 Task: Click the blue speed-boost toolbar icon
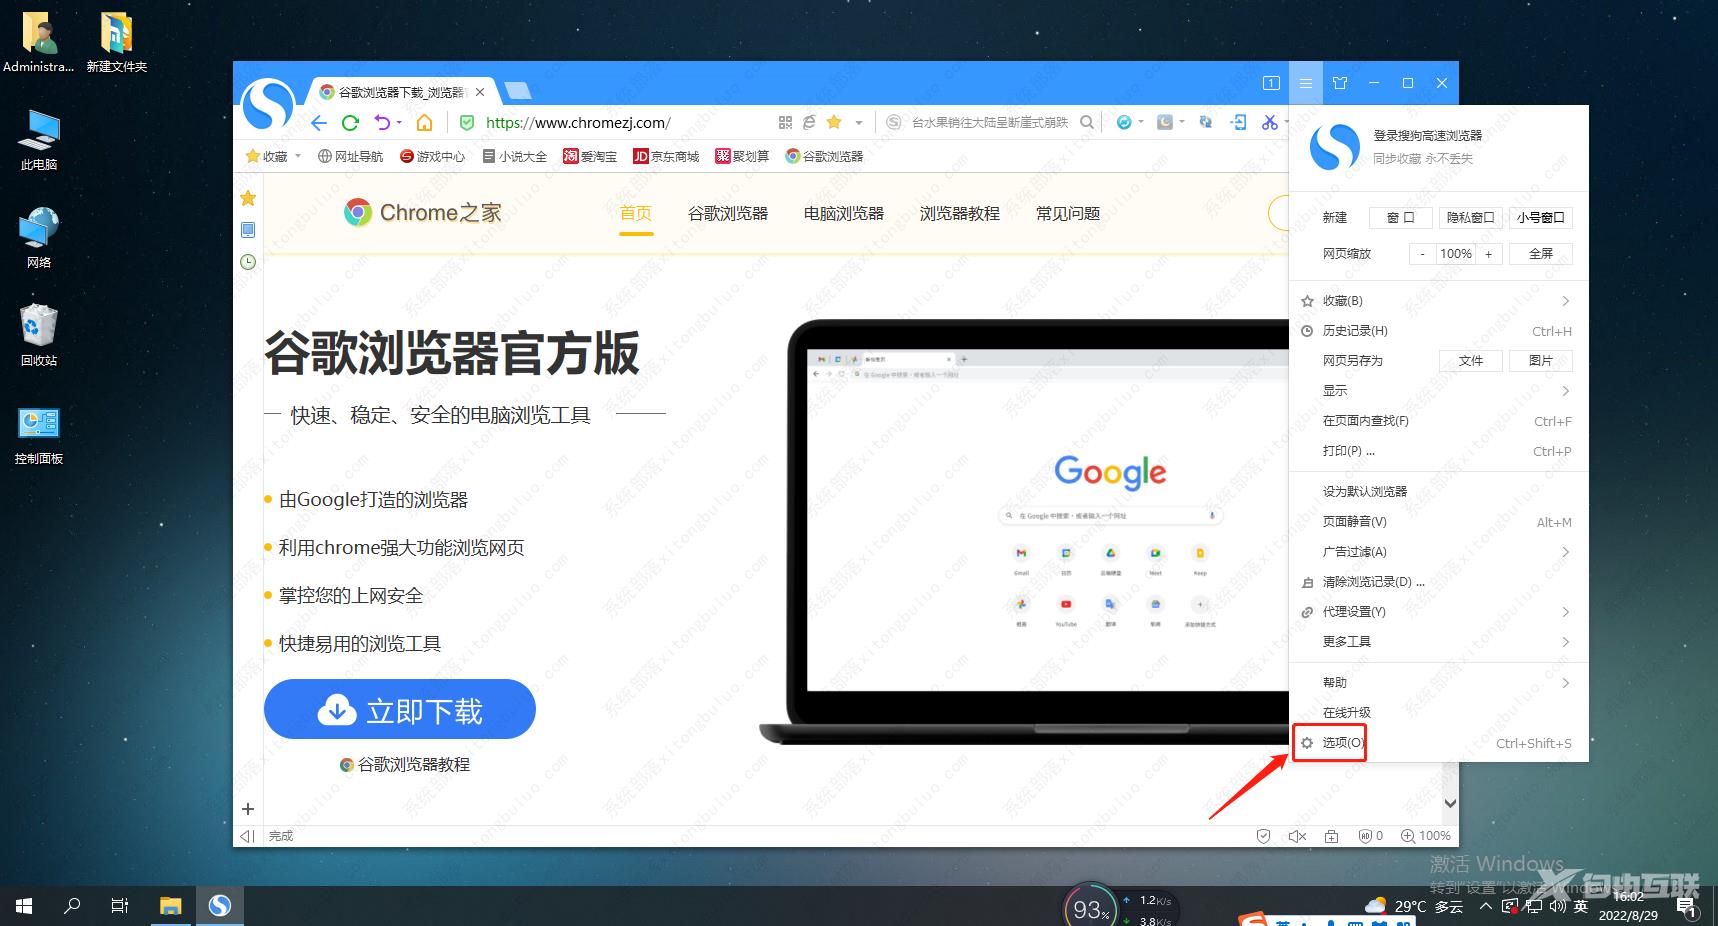coord(1124,122)
